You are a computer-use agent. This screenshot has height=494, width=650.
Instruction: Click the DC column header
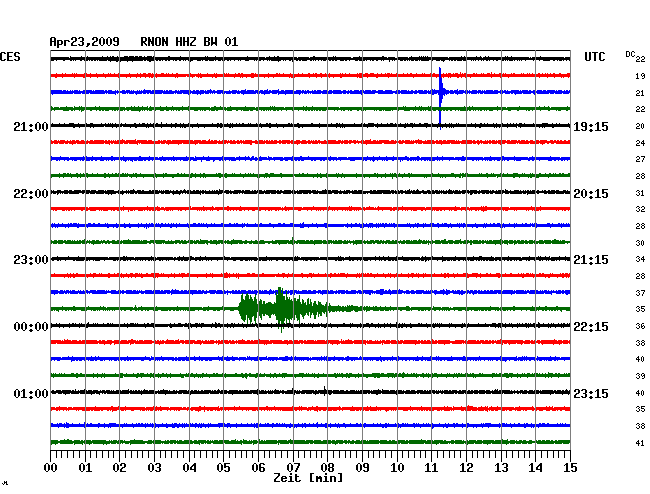630,54
